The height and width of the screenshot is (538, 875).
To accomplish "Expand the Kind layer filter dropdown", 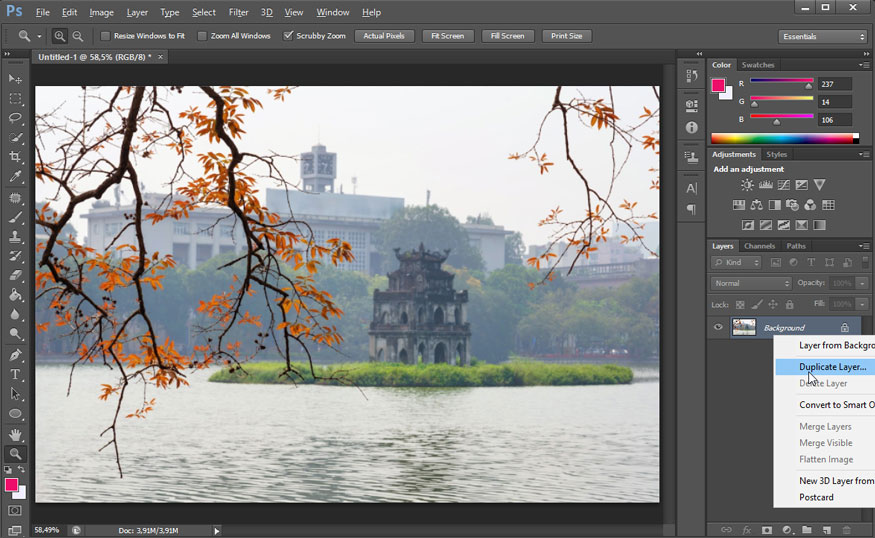I will (737, 262).
